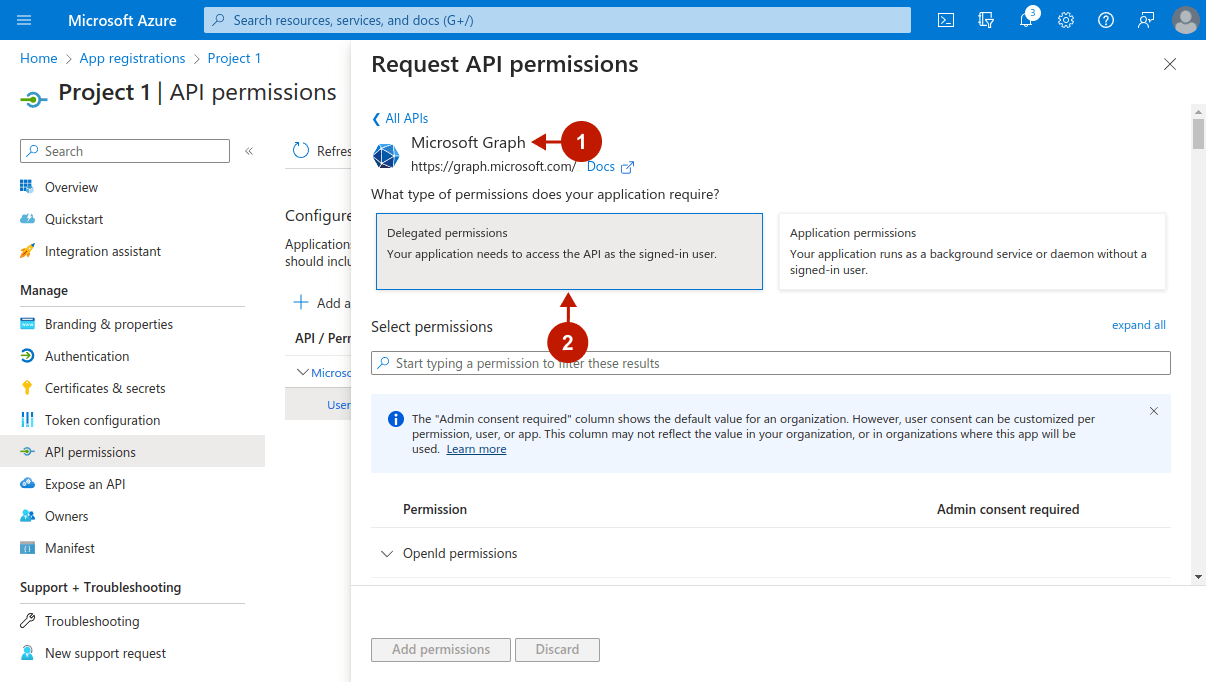Open Authentication in the Manage menu
The image size is (1206, 682).
[87, 356]
